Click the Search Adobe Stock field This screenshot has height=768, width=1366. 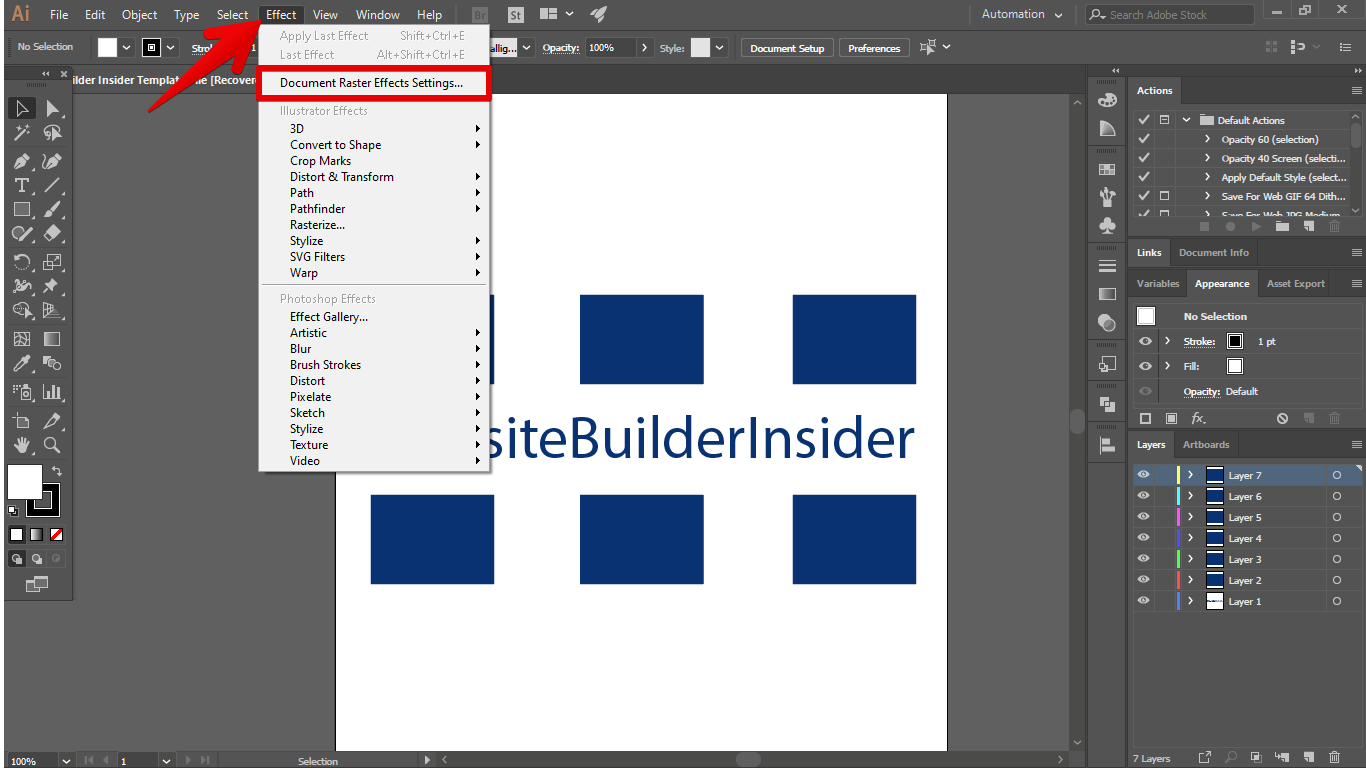(x=1174, y=15)
